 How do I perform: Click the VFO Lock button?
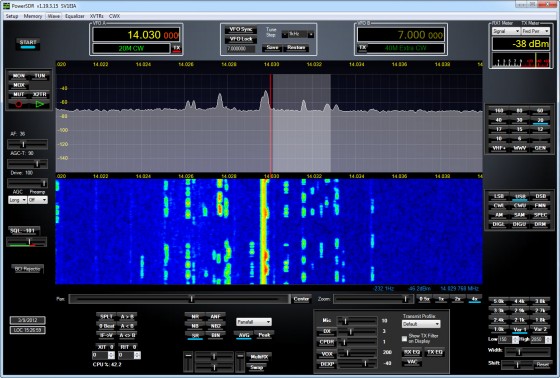pyautogui.click(x=241, y=39)
